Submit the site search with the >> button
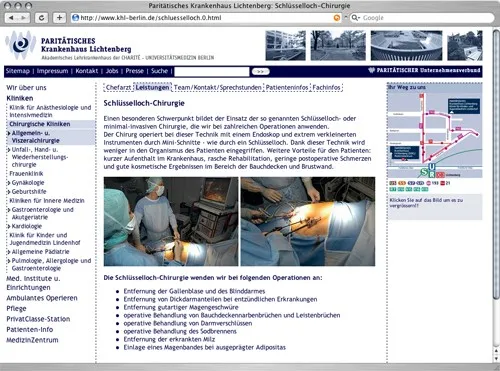The image size is (500, 371). 260,71
